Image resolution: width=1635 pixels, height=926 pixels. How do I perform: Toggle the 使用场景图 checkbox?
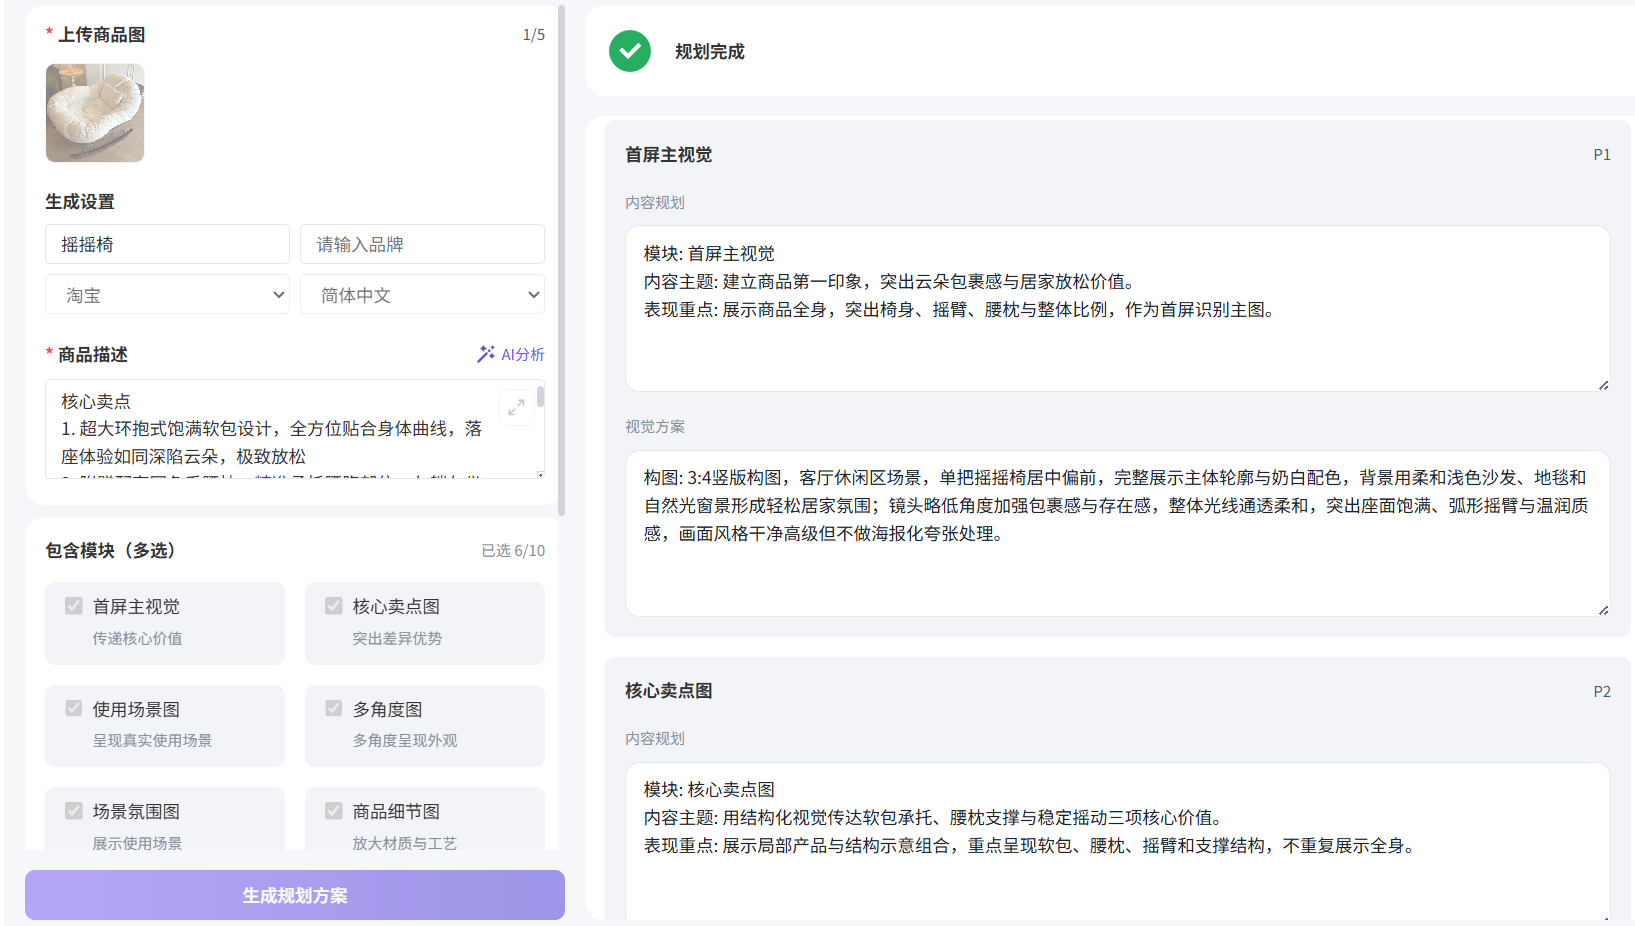pos(74,708)
